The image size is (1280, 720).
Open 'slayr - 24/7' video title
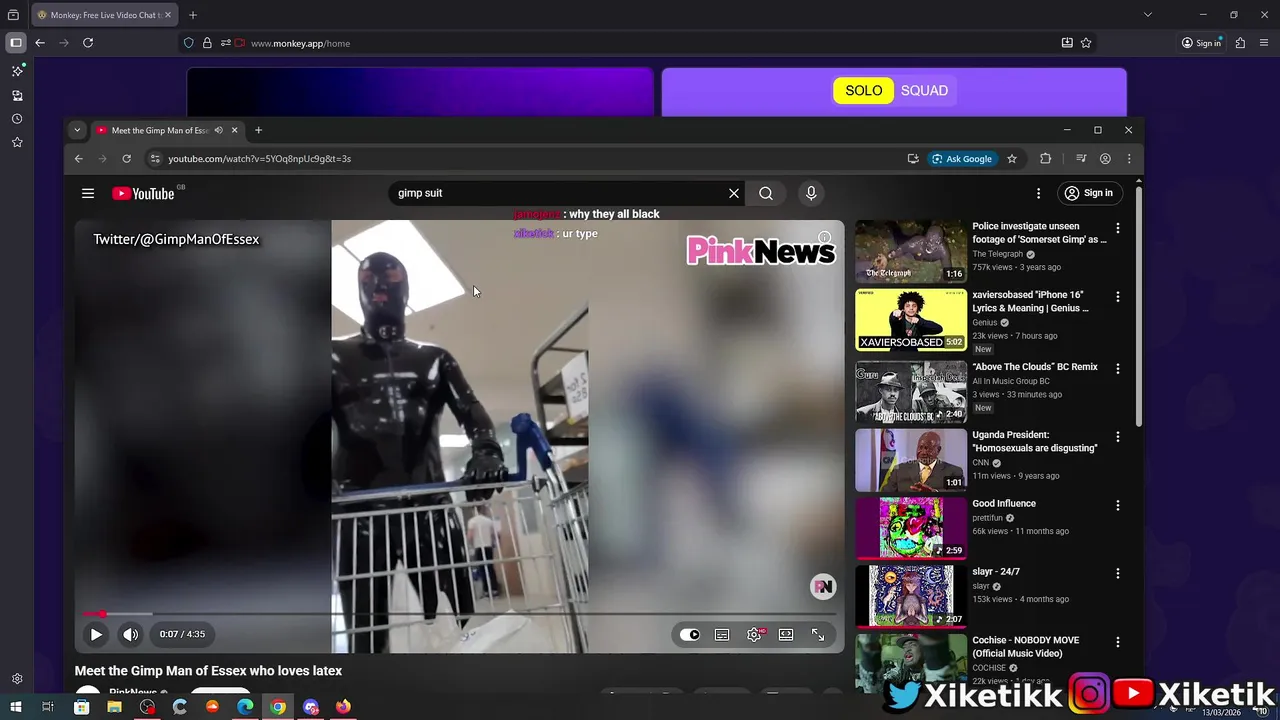tap(996, 572)
